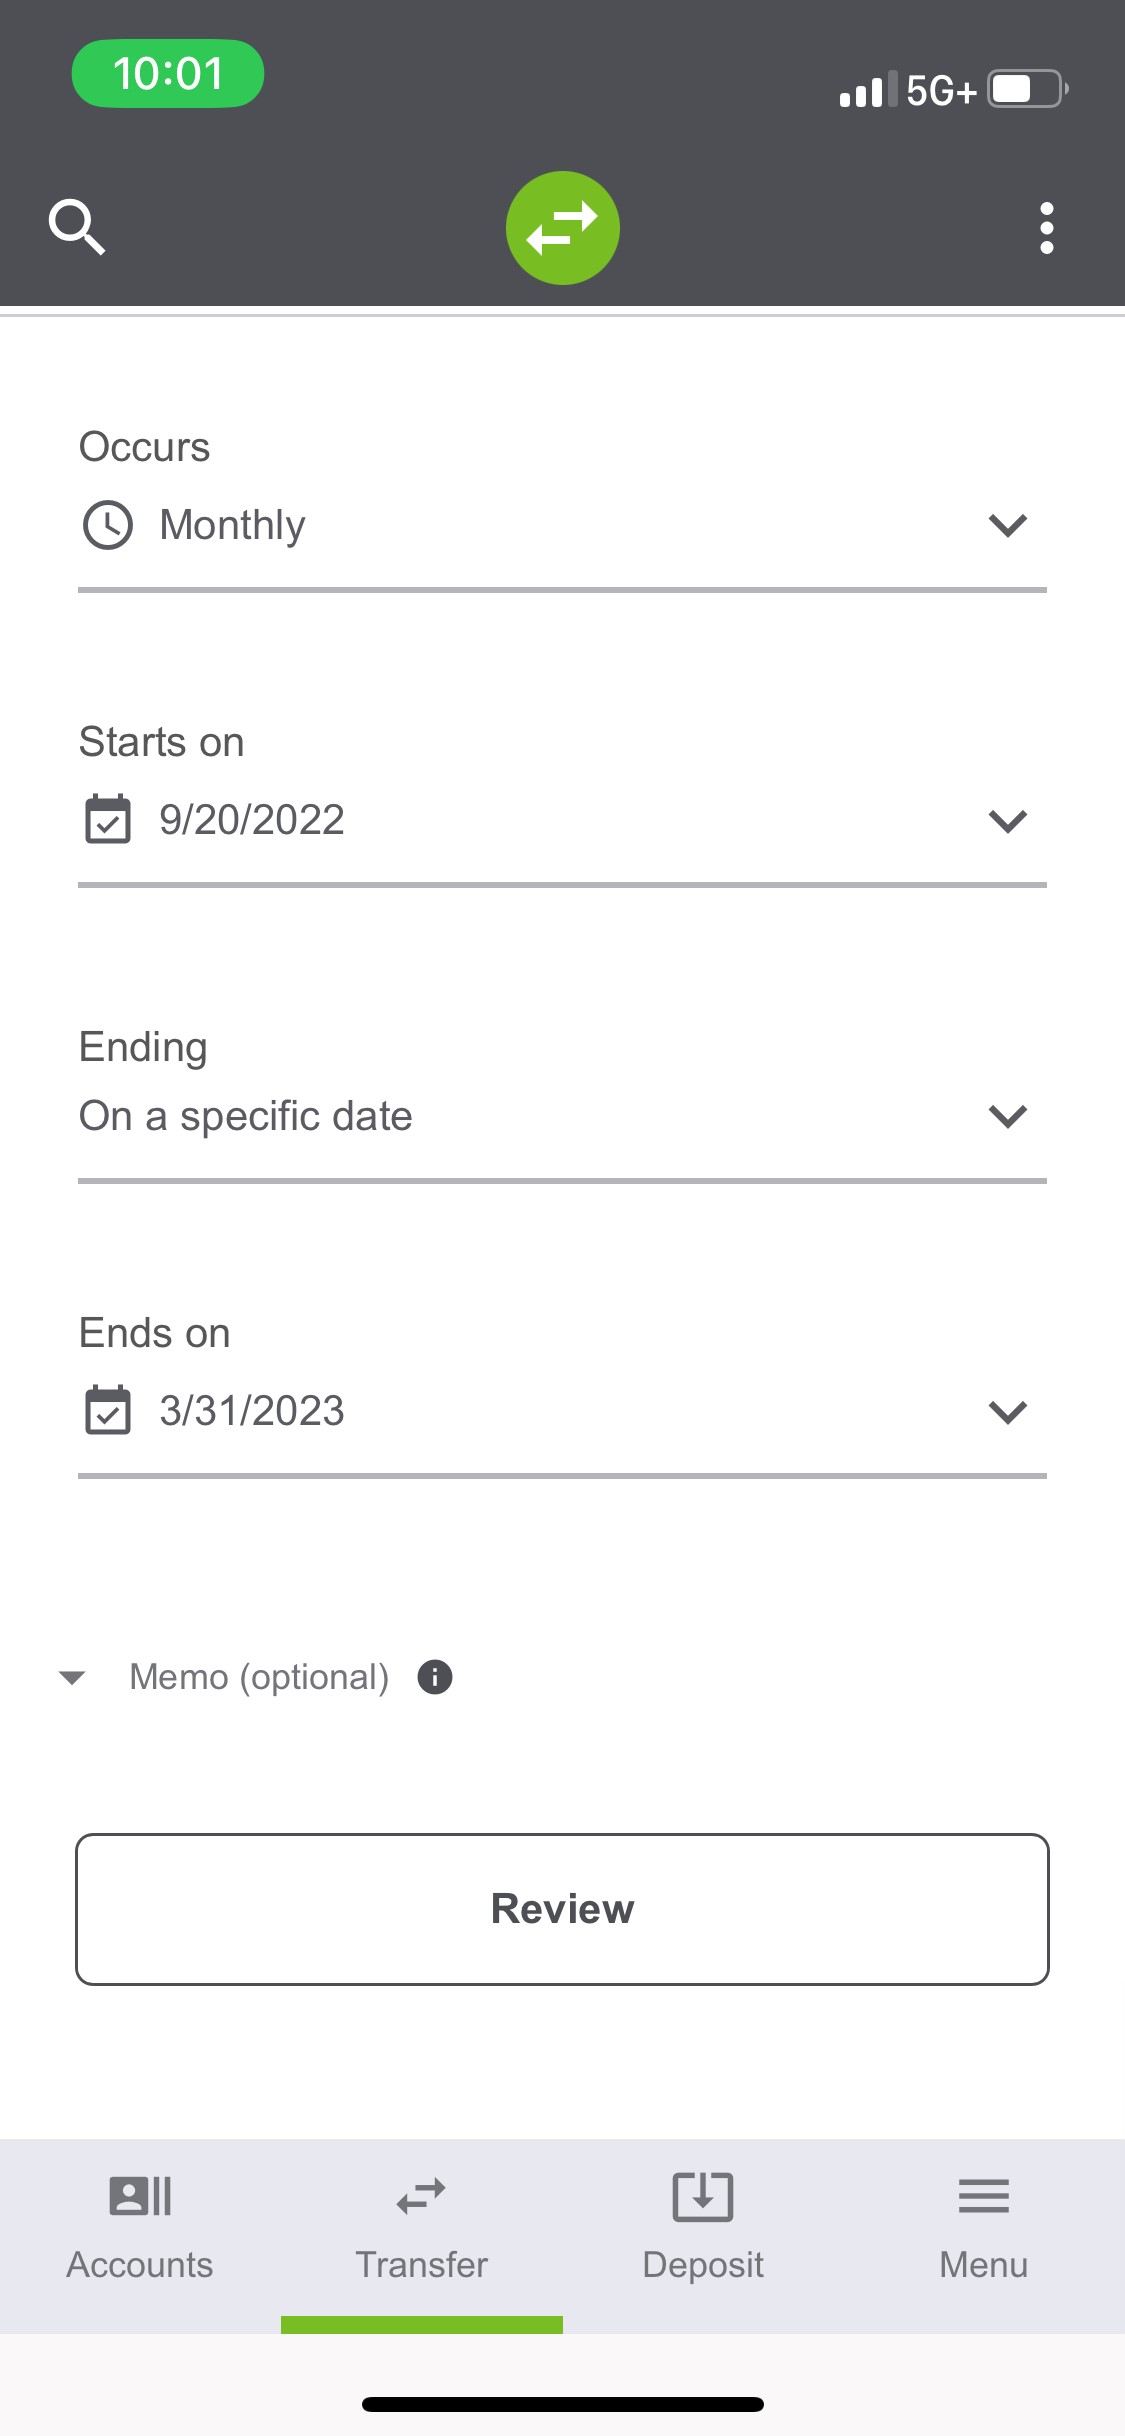Expand the Occurs frequency dropdown chevron
Viewport: 1125px width, 2436px height.
click(1007, 525)
